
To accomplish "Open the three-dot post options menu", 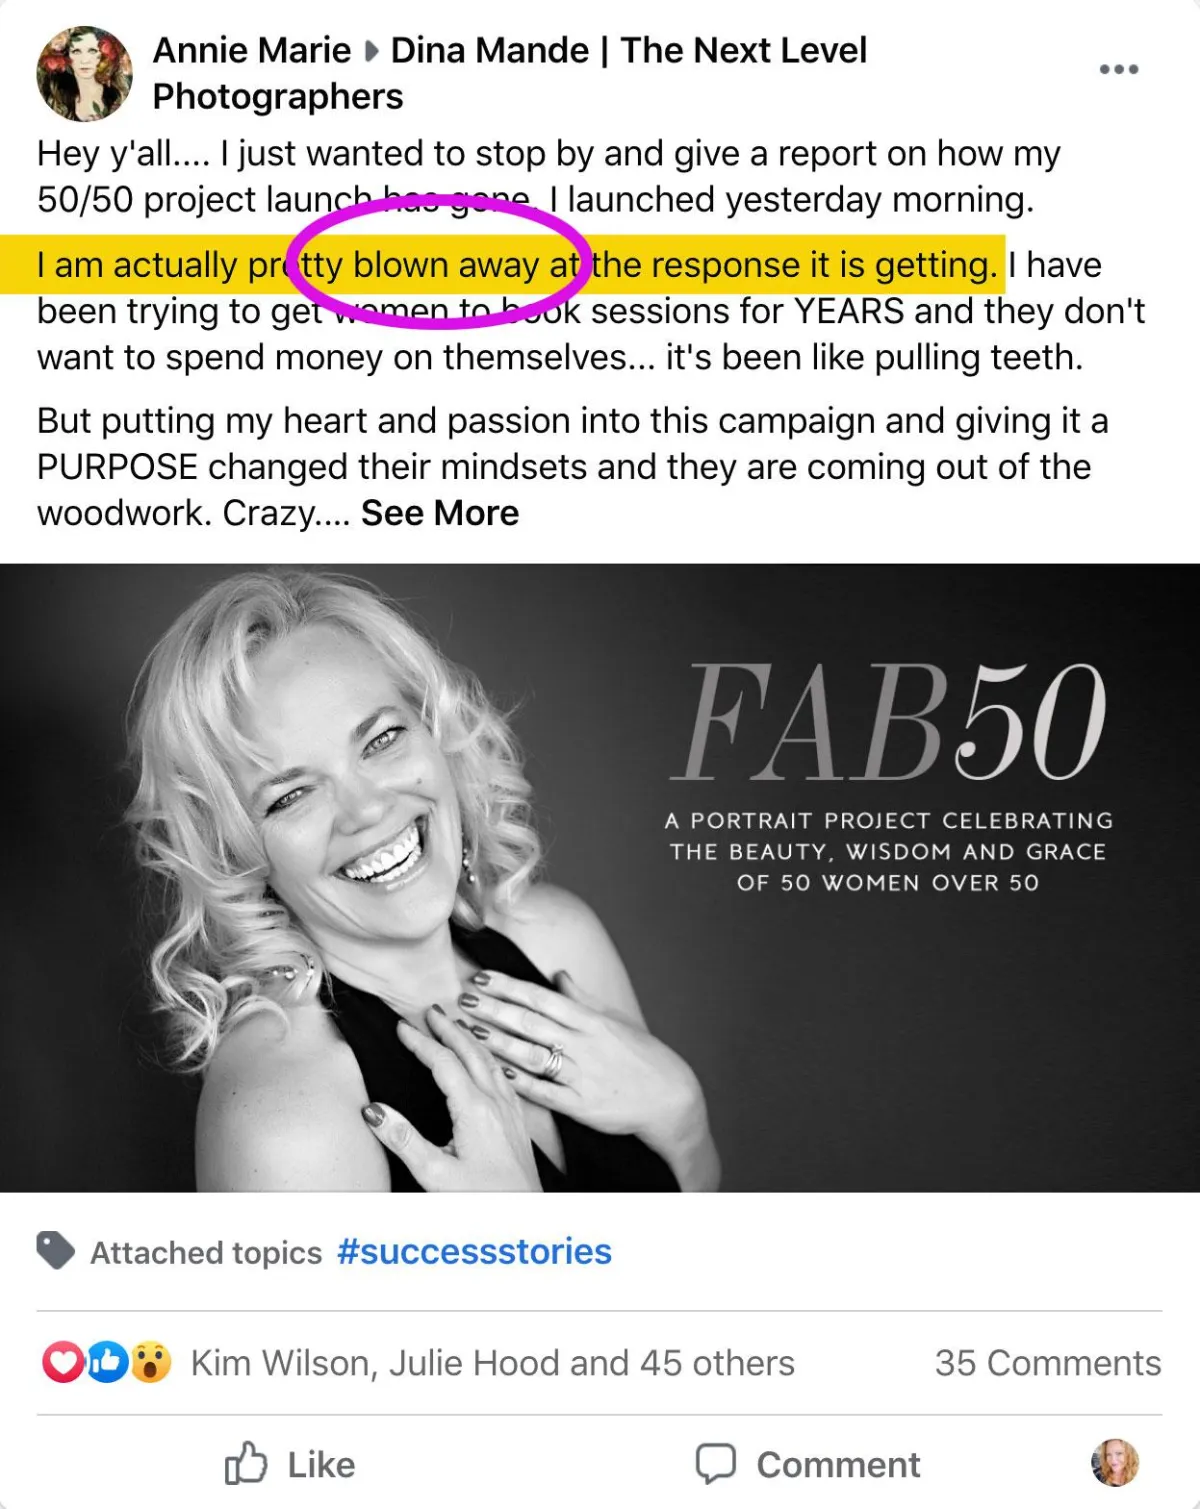I will coord(1119,69).
